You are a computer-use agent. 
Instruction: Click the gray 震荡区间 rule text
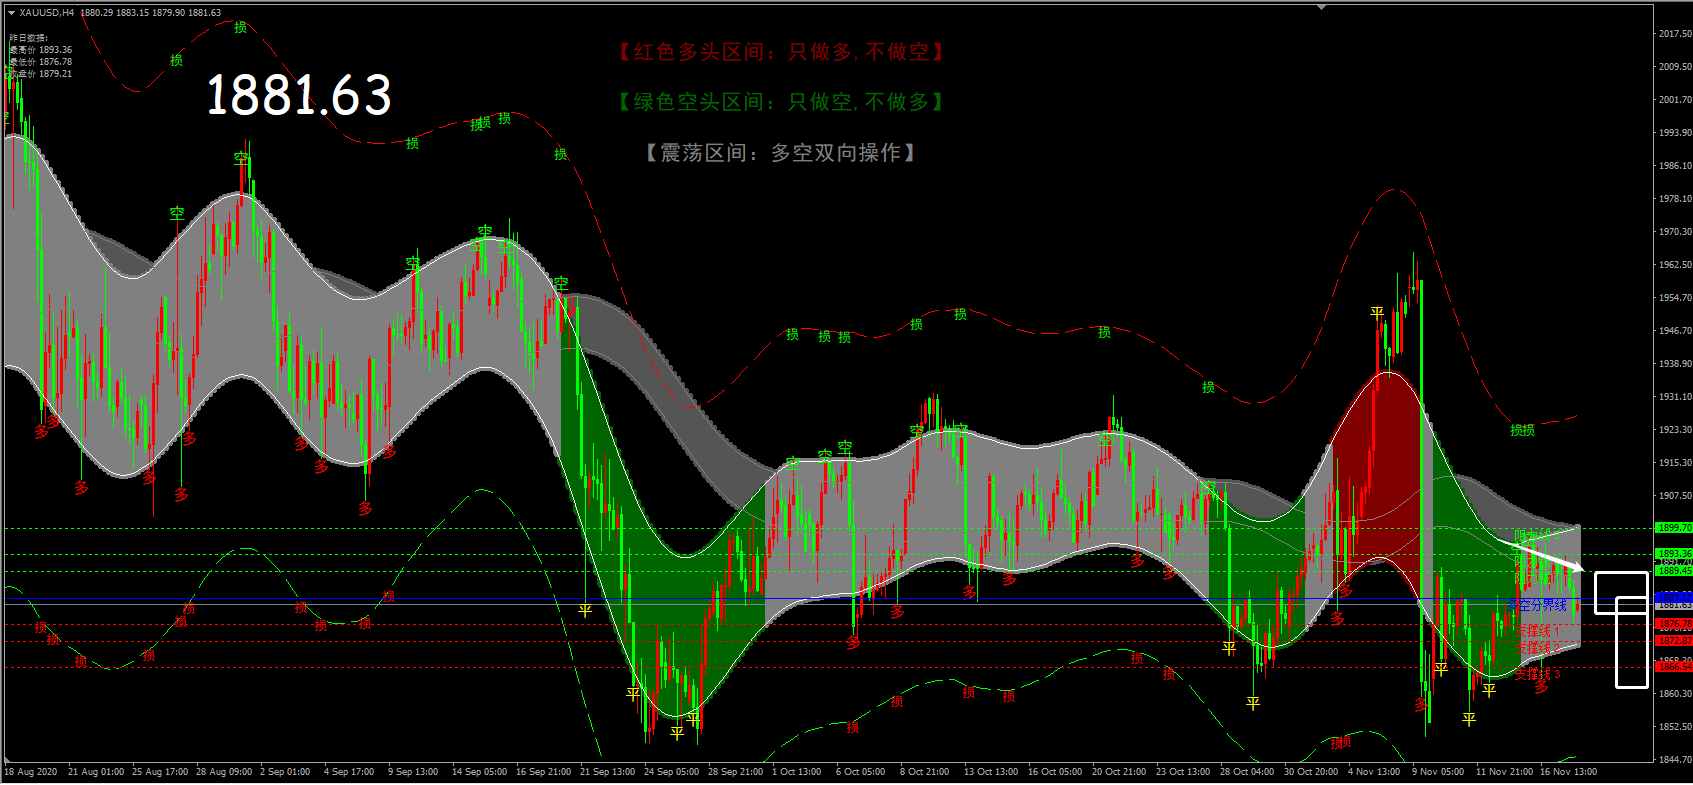780,153
